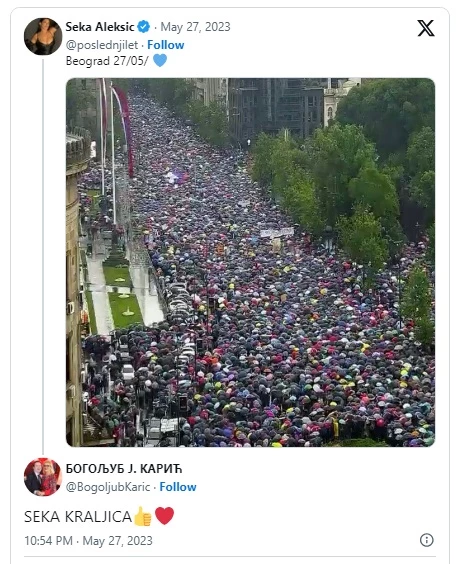Open the May 27, 2023 quoted tweet date
461x564 pixels.
click(195, 27)
